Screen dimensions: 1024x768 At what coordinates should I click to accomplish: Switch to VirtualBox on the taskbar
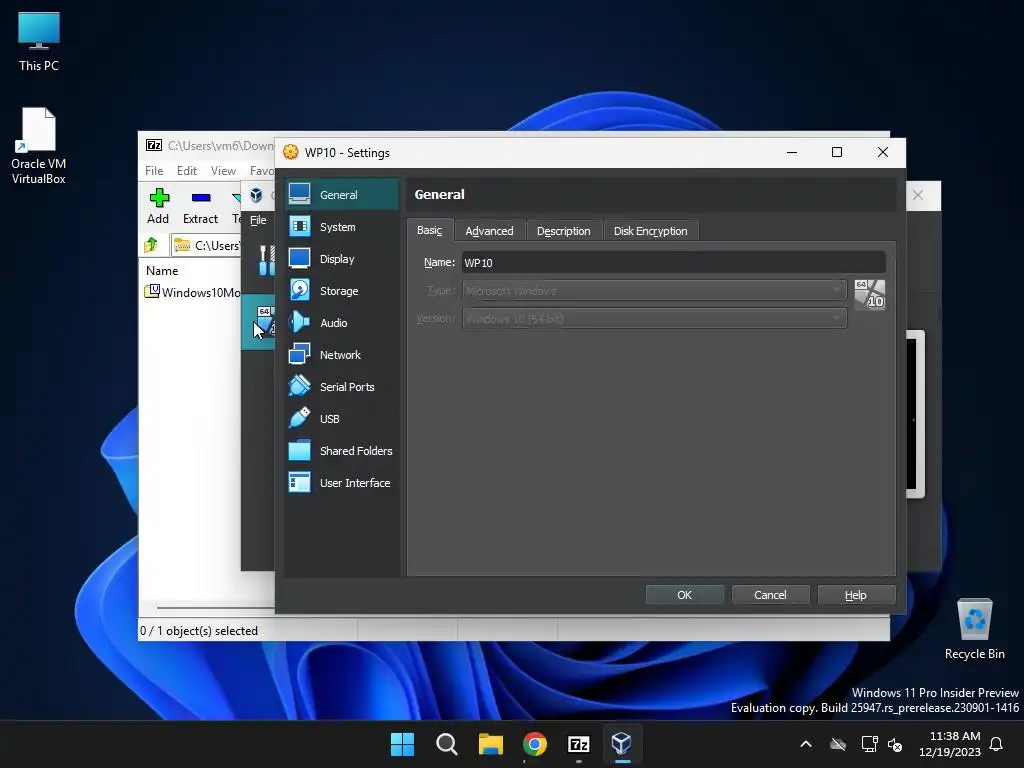point(622,744)
